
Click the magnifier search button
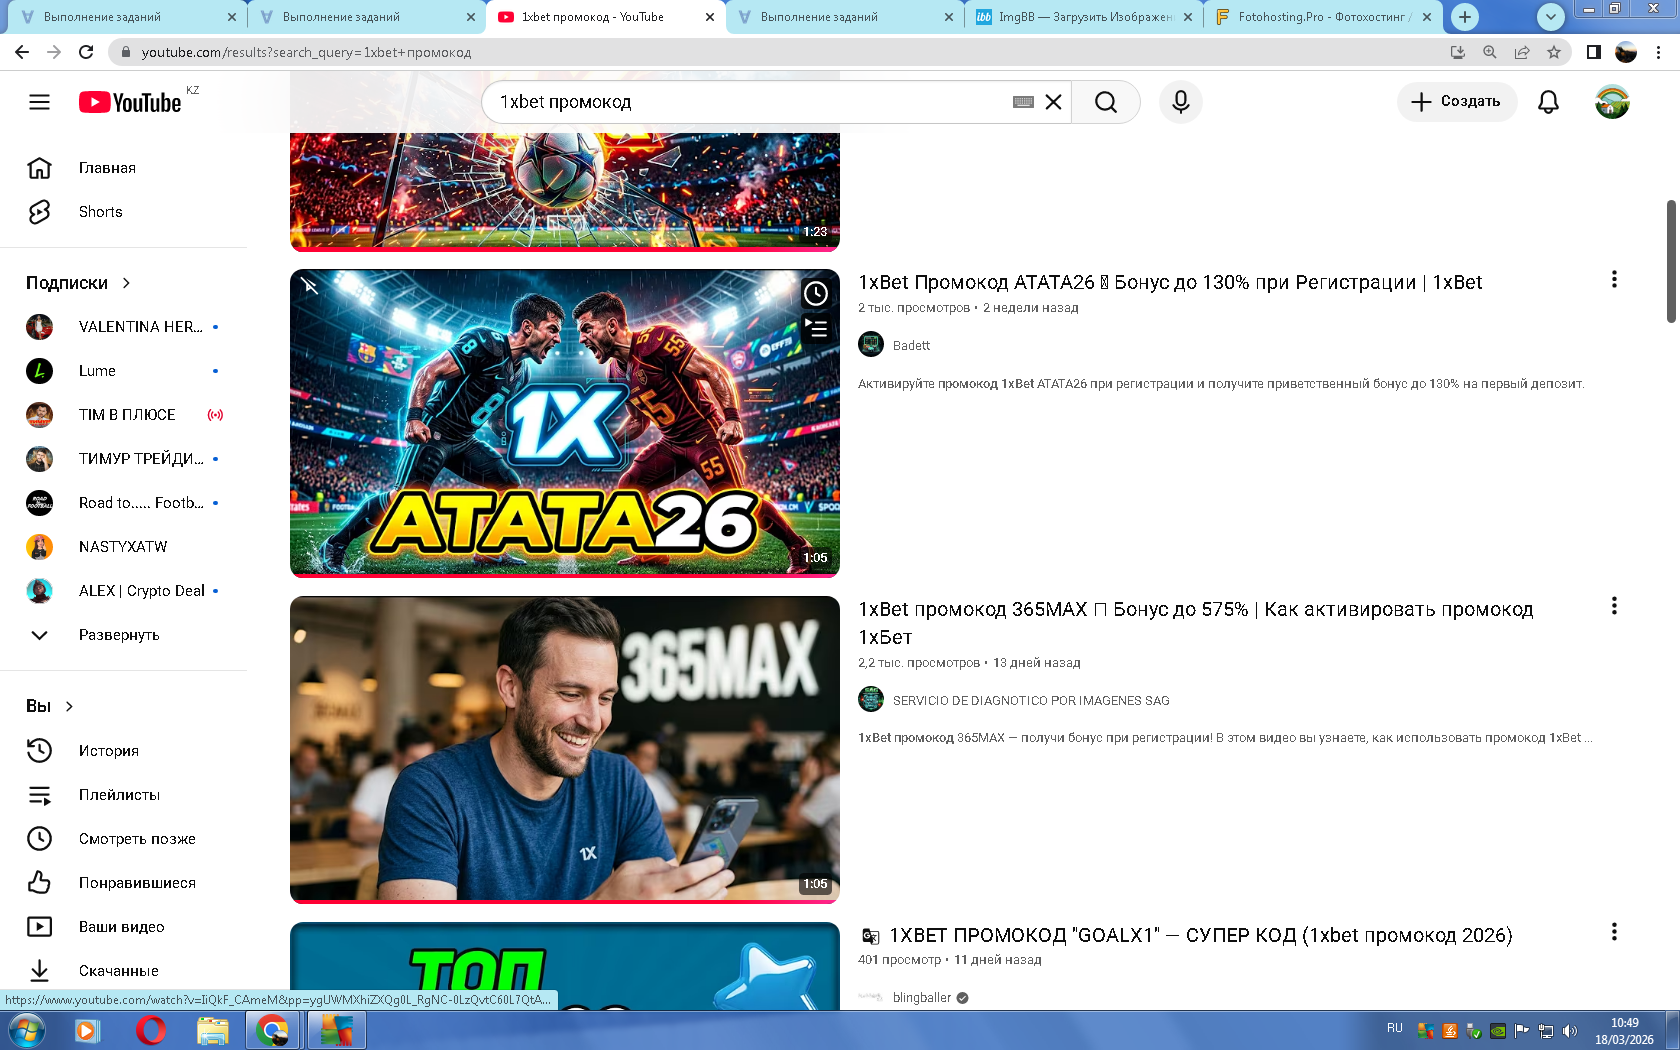click(1106, 102)
